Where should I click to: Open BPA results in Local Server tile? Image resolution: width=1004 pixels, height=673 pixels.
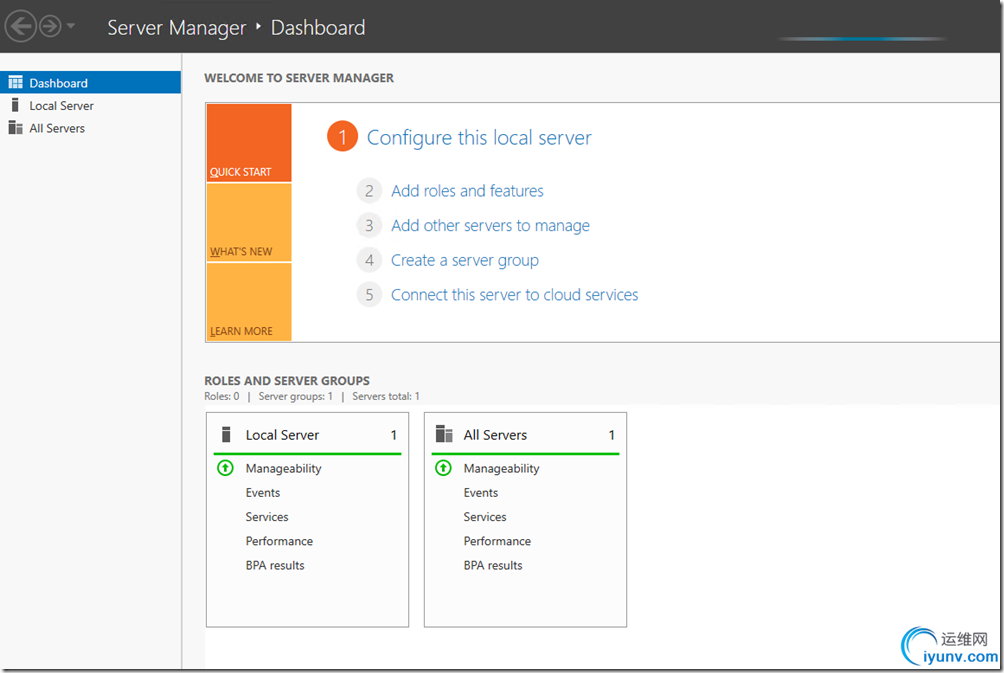coord(275,565)
